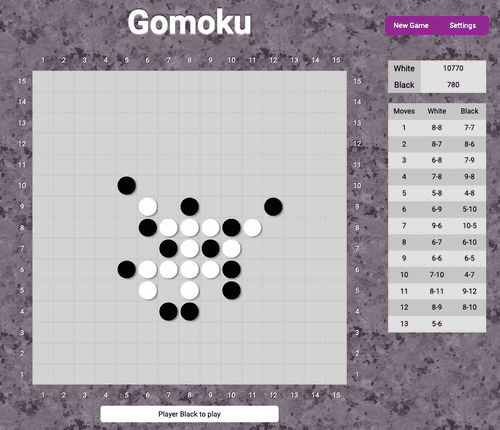Viewport: 500px width, 430px height.
Task: Click the white stone at column 7, row 6
Action: click(x=169, y=269)
